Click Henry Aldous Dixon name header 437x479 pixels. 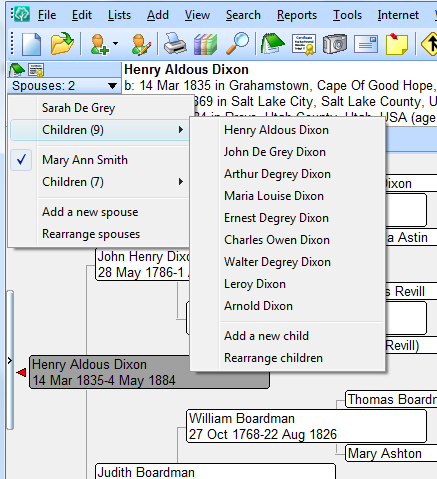[186, 70]
